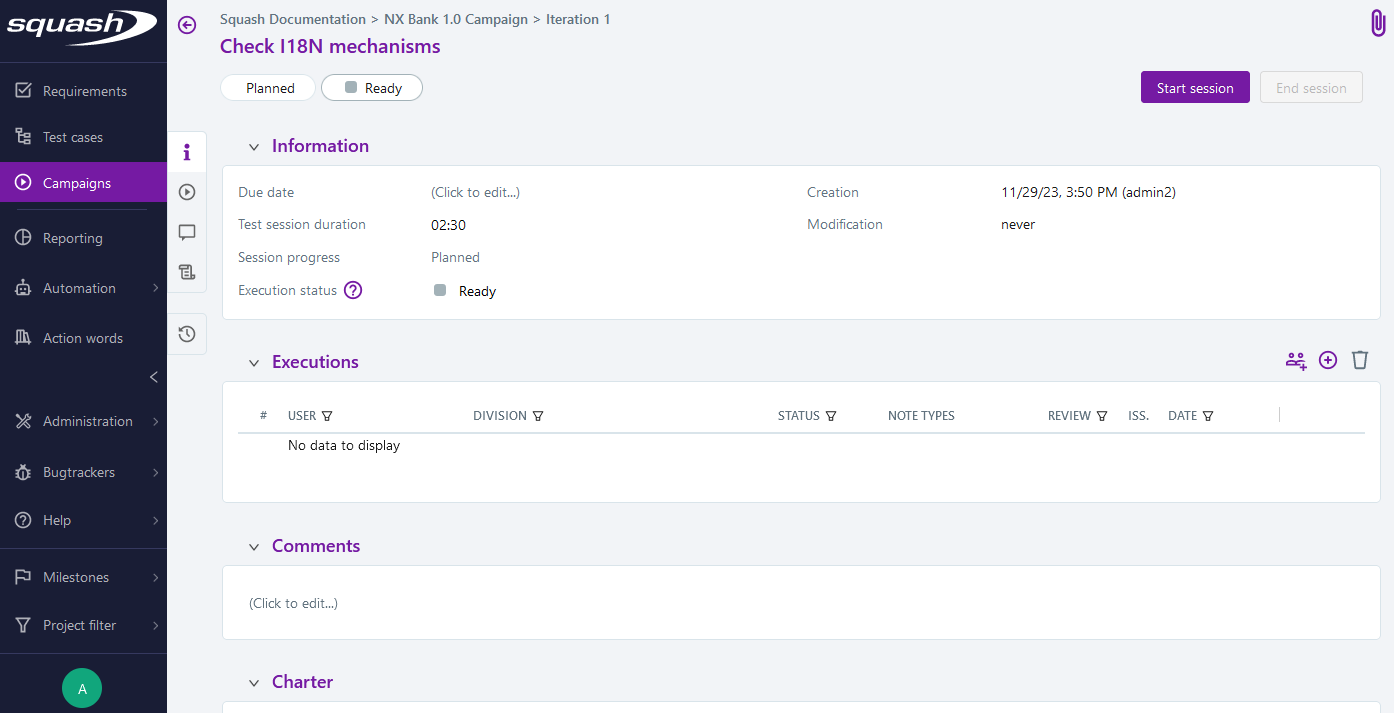Expand the Administration submenu
Viewport: 1394px width, 713px height.
(155, 422)
